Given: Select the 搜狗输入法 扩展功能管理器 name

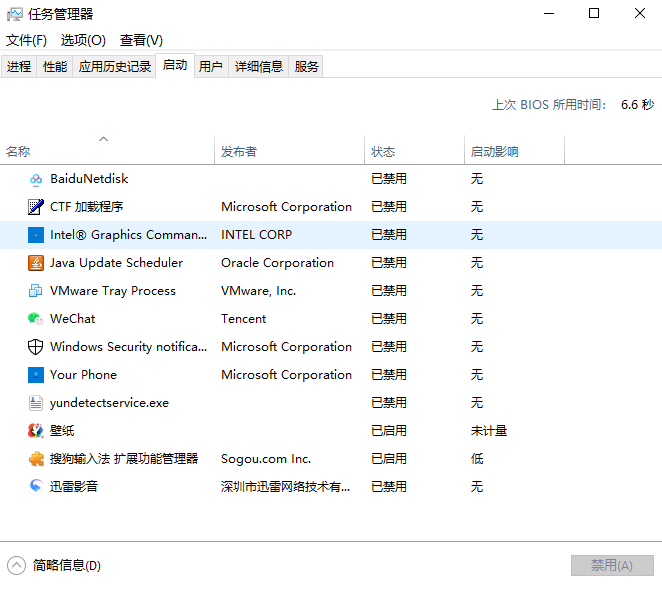Looking at the screenshot, I should [124, 459].
